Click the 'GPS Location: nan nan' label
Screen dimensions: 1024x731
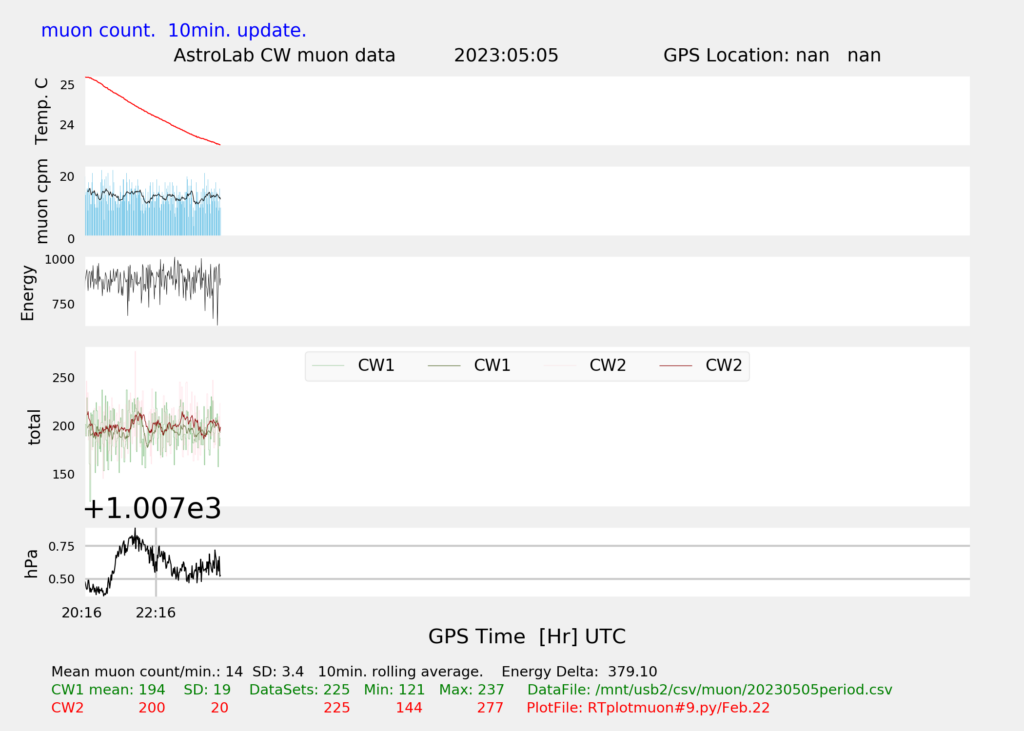pos(772,56)
